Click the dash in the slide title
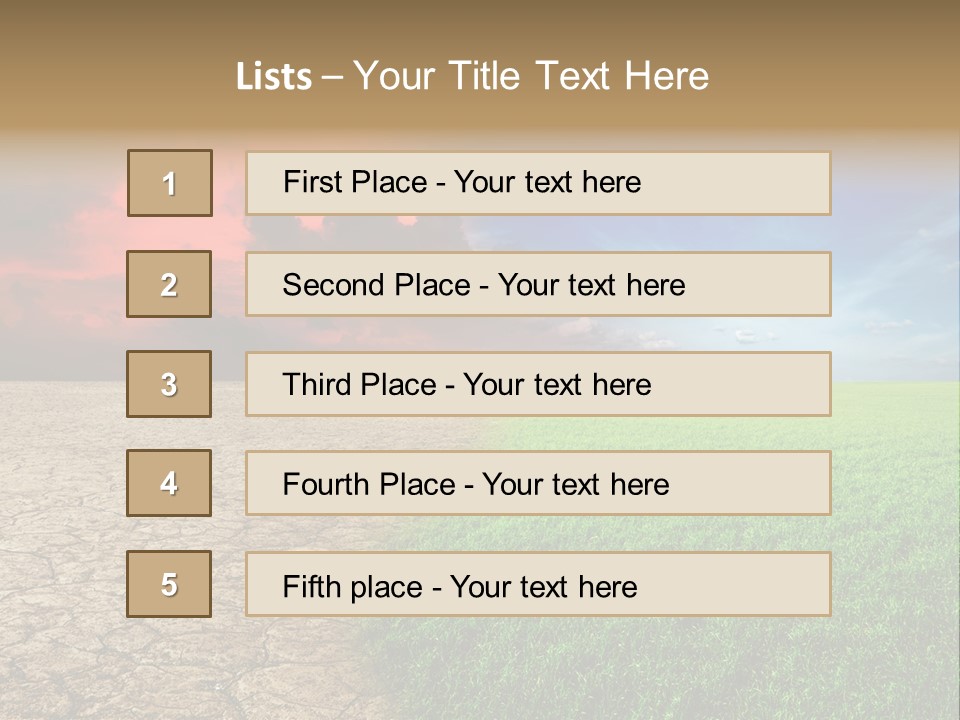The width and height of the screenshot is (960, 720). pos(332,77)
